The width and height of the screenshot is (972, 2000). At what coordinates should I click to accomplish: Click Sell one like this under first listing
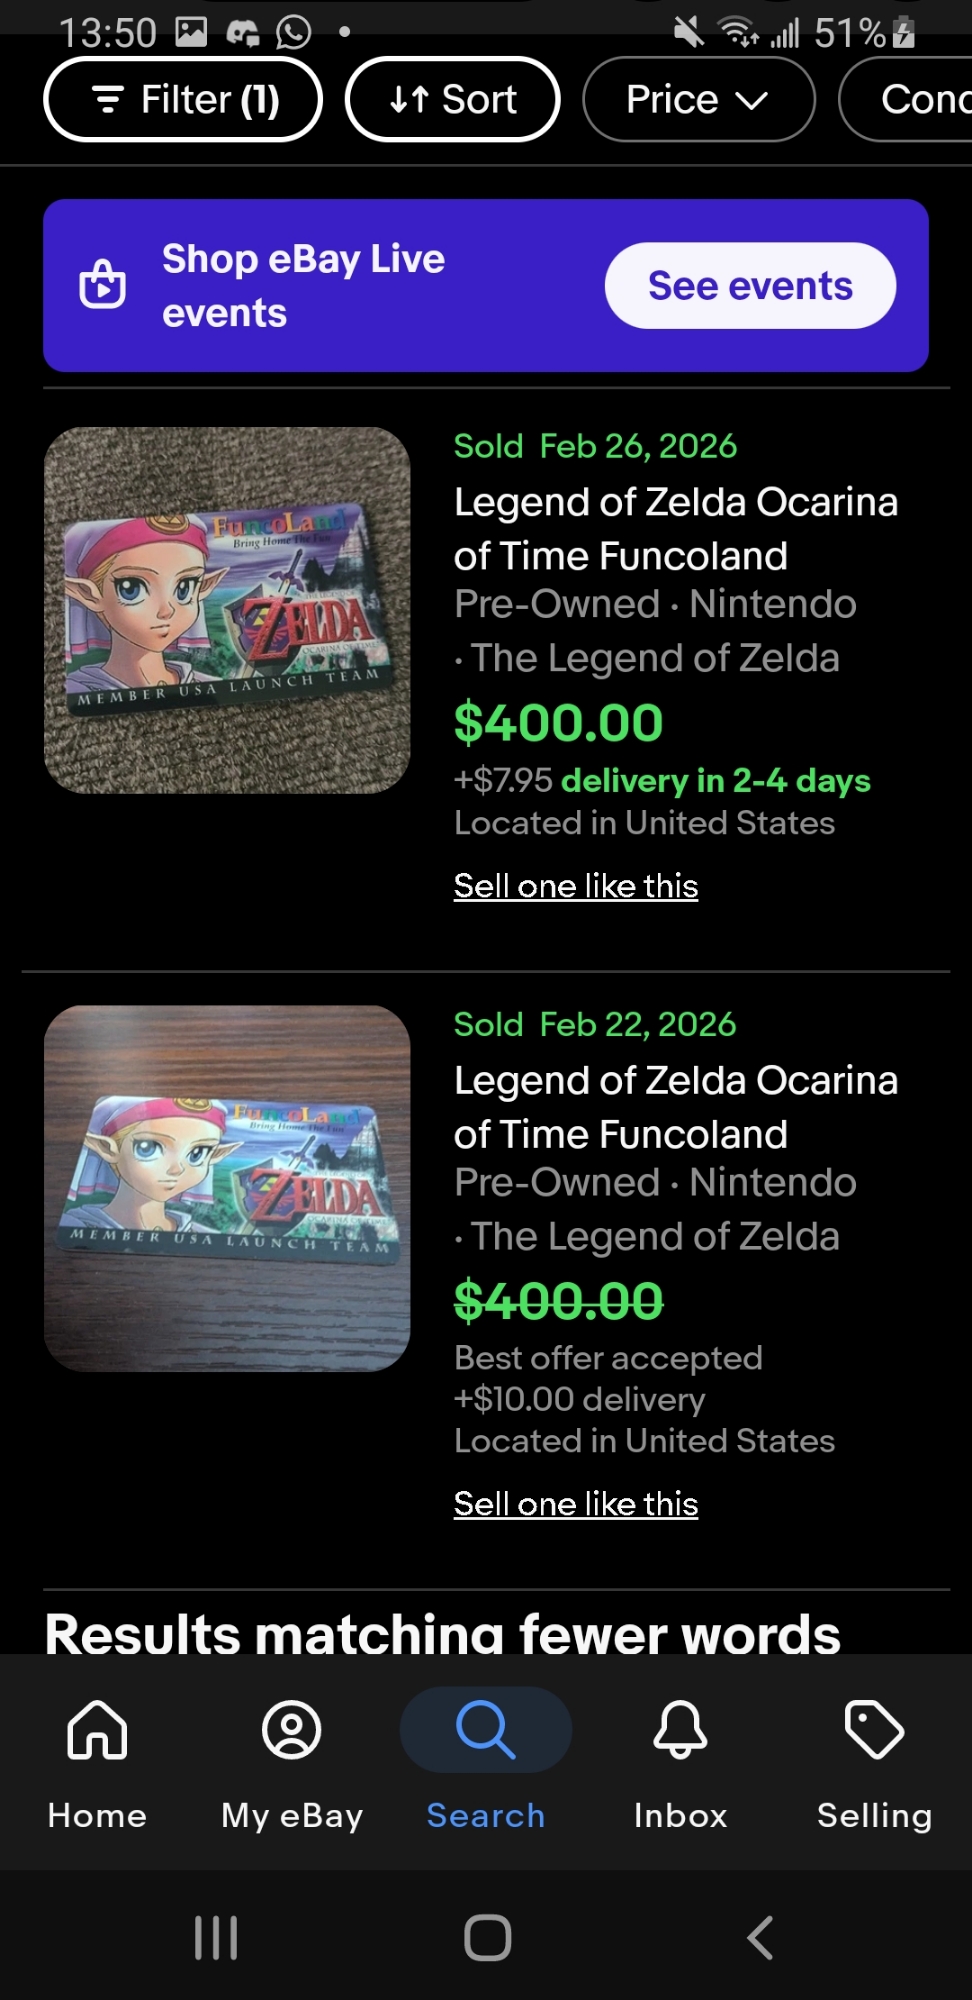(x=576, y=886)
